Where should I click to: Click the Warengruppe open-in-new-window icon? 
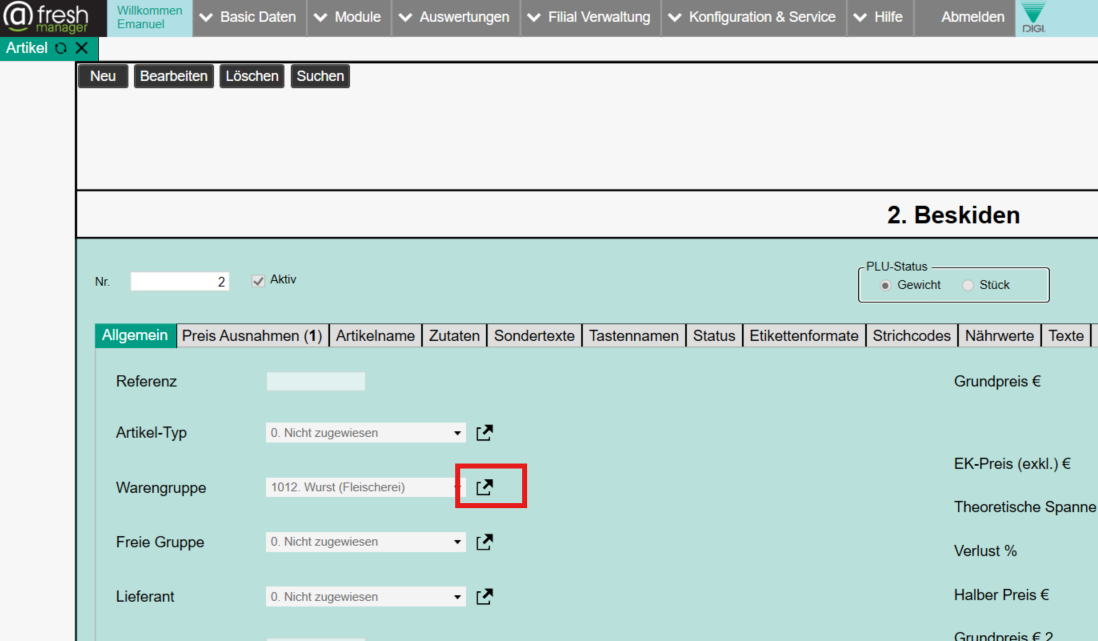(485, 487)
